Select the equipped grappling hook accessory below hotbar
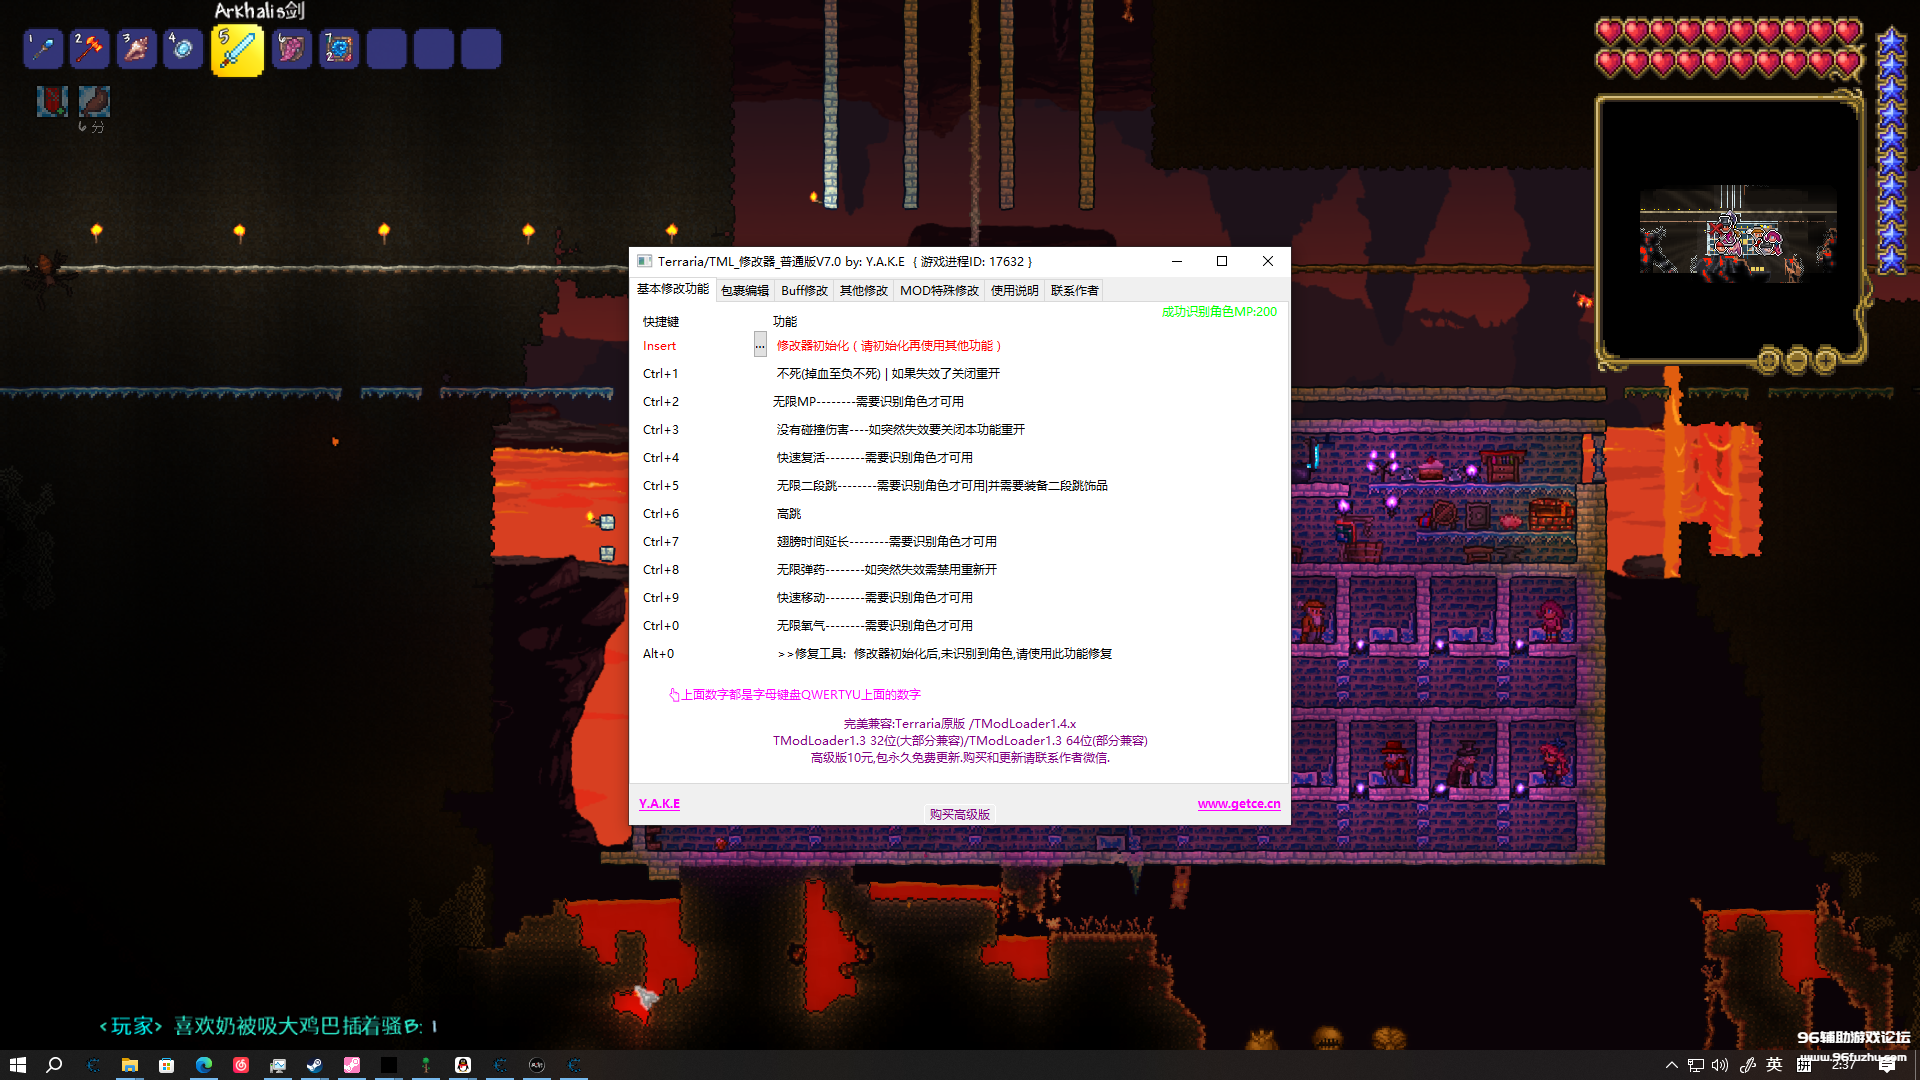Image resolution: width=1920 pixels, height=1080 pixels. (94, 104)
